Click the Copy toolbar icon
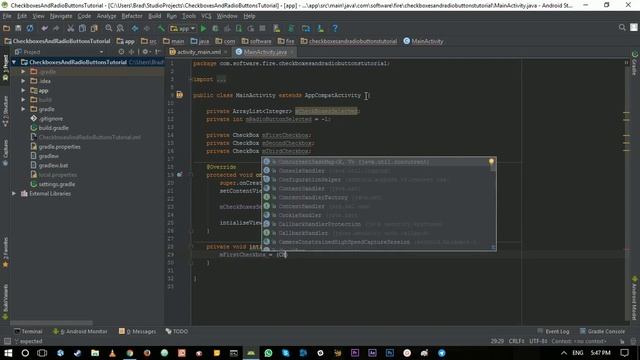The height and width of the screenshot is (360, 640). 82,29
